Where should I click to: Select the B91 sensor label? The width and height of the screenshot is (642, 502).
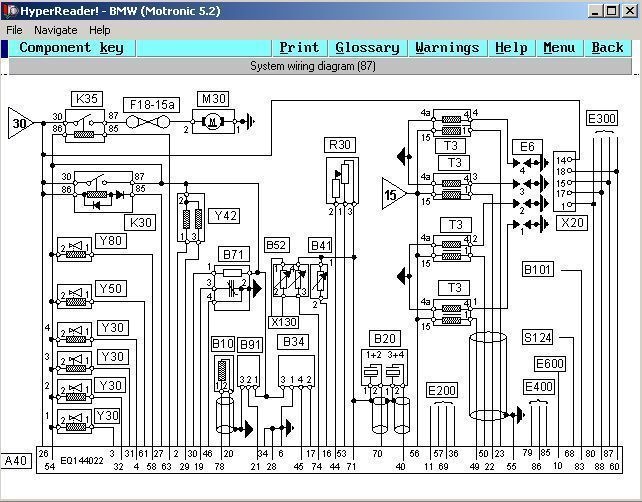(x=250, y=345)
